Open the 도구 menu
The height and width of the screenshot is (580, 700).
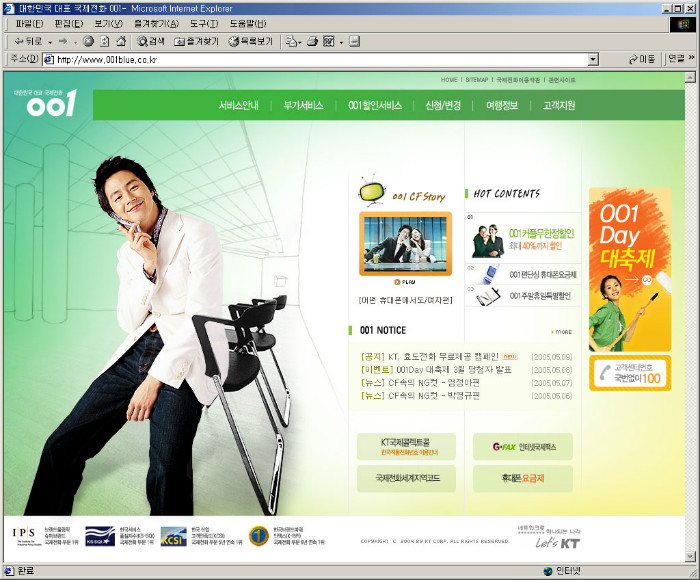[204, 24]
